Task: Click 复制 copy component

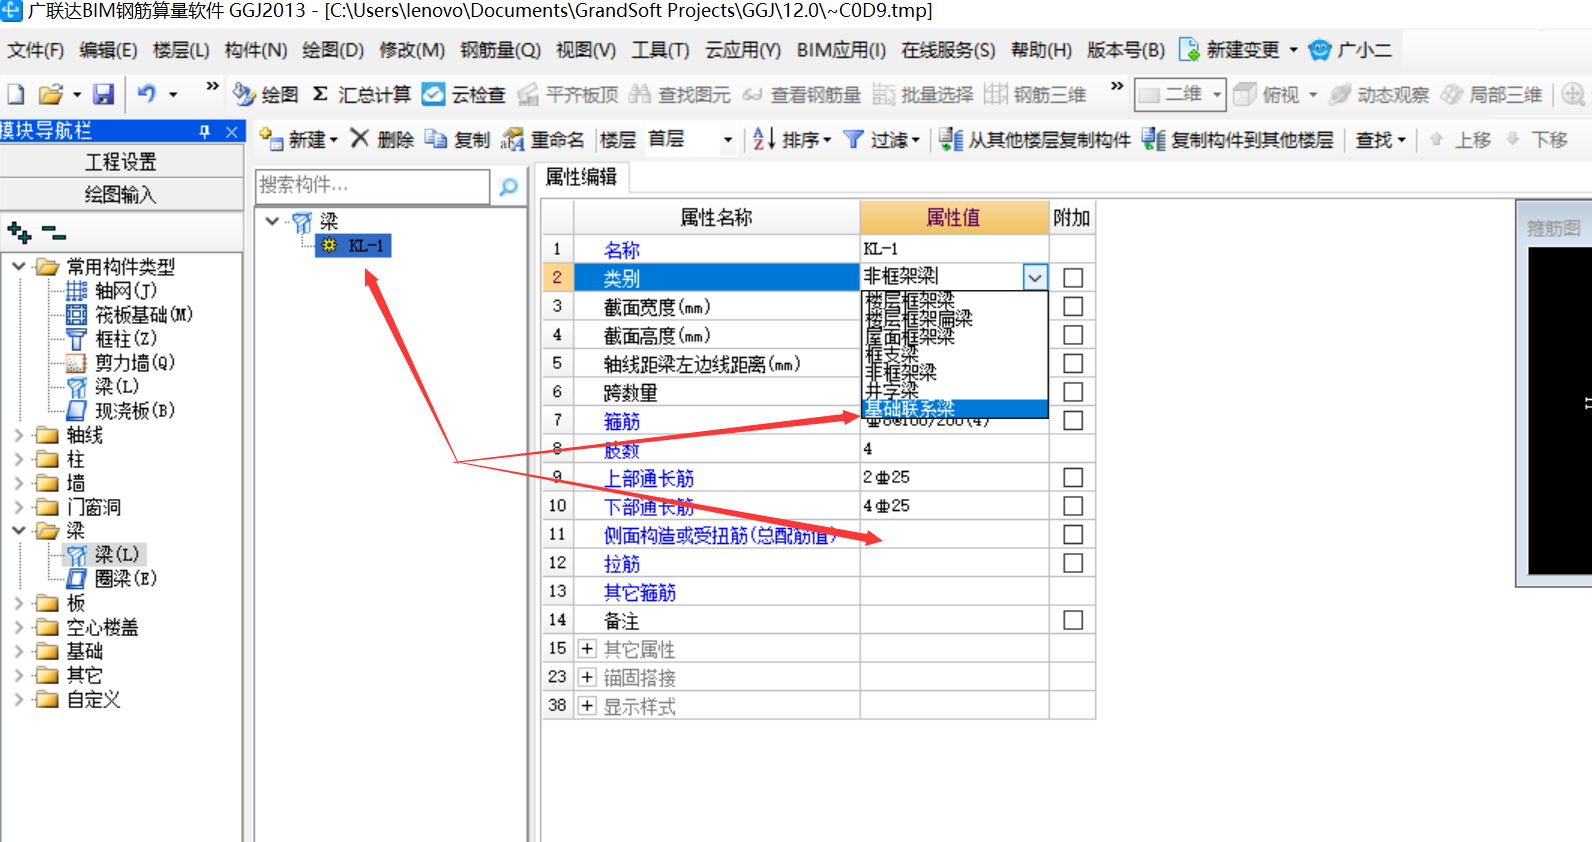Action: click(457, 139)
